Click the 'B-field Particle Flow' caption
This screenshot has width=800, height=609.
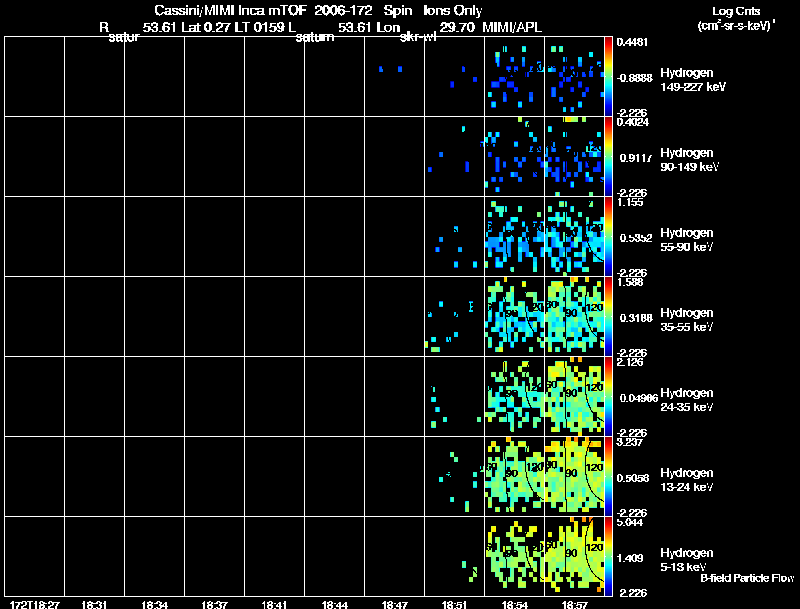point(747,578)
